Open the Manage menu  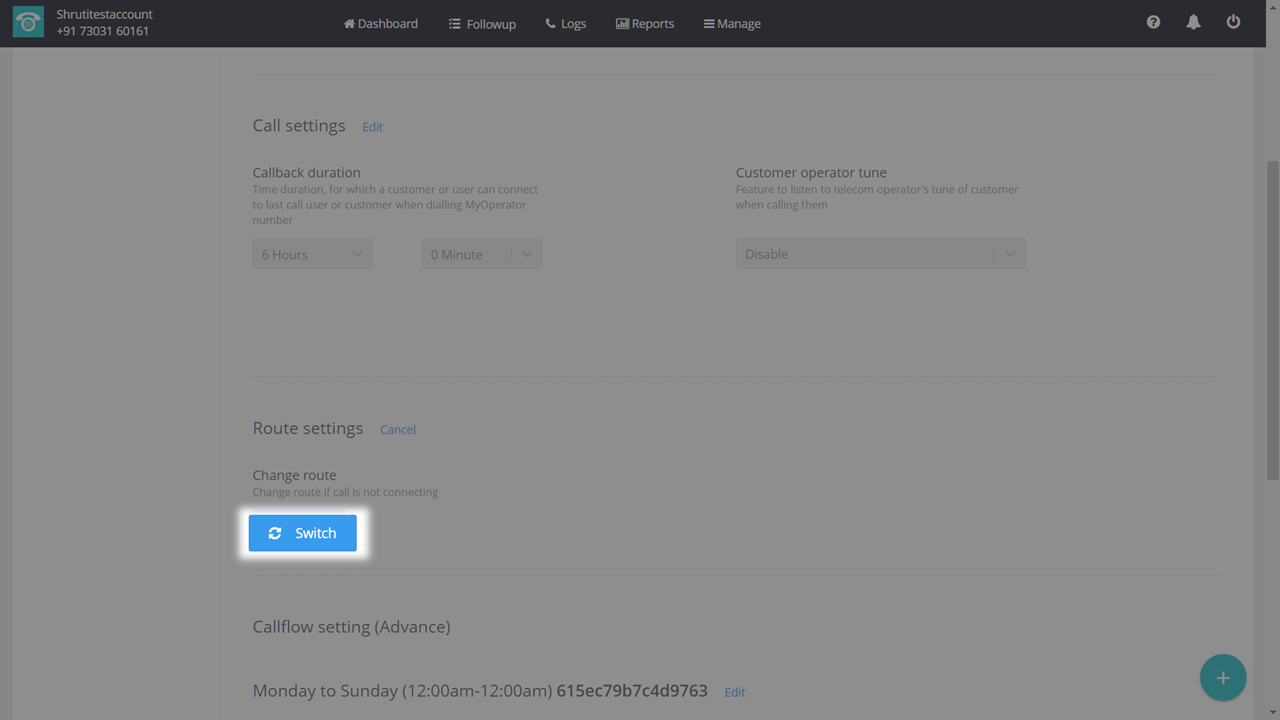pos(732,24)
